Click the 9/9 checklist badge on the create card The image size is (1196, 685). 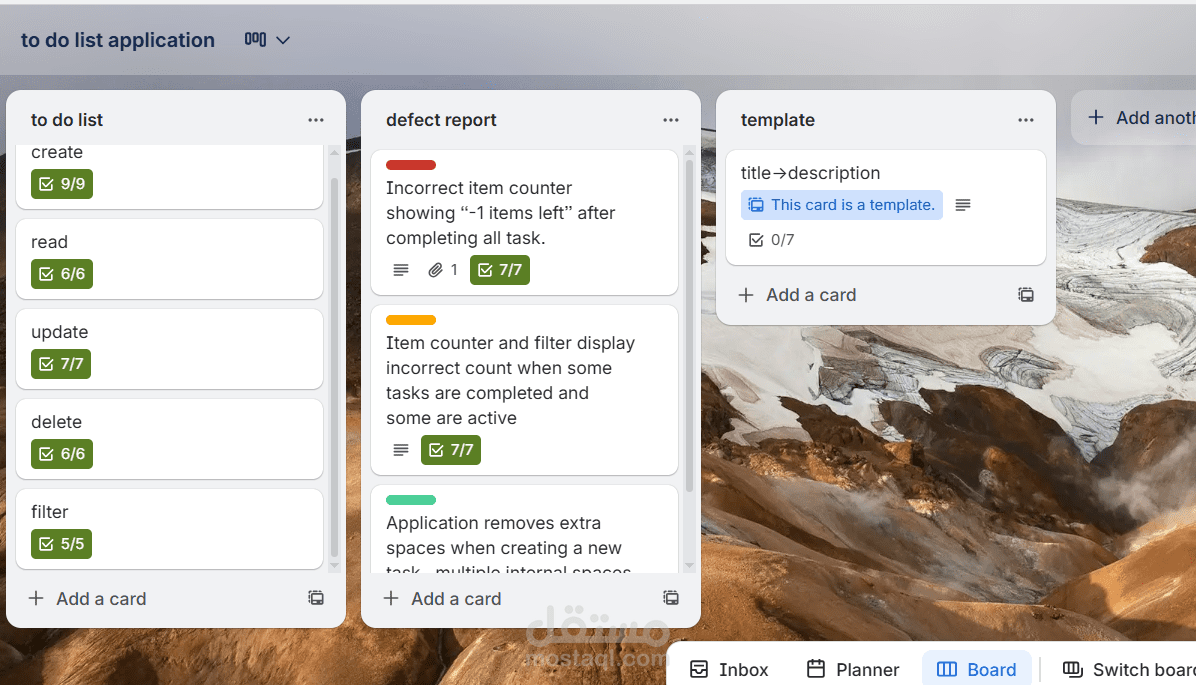(61, 183)
